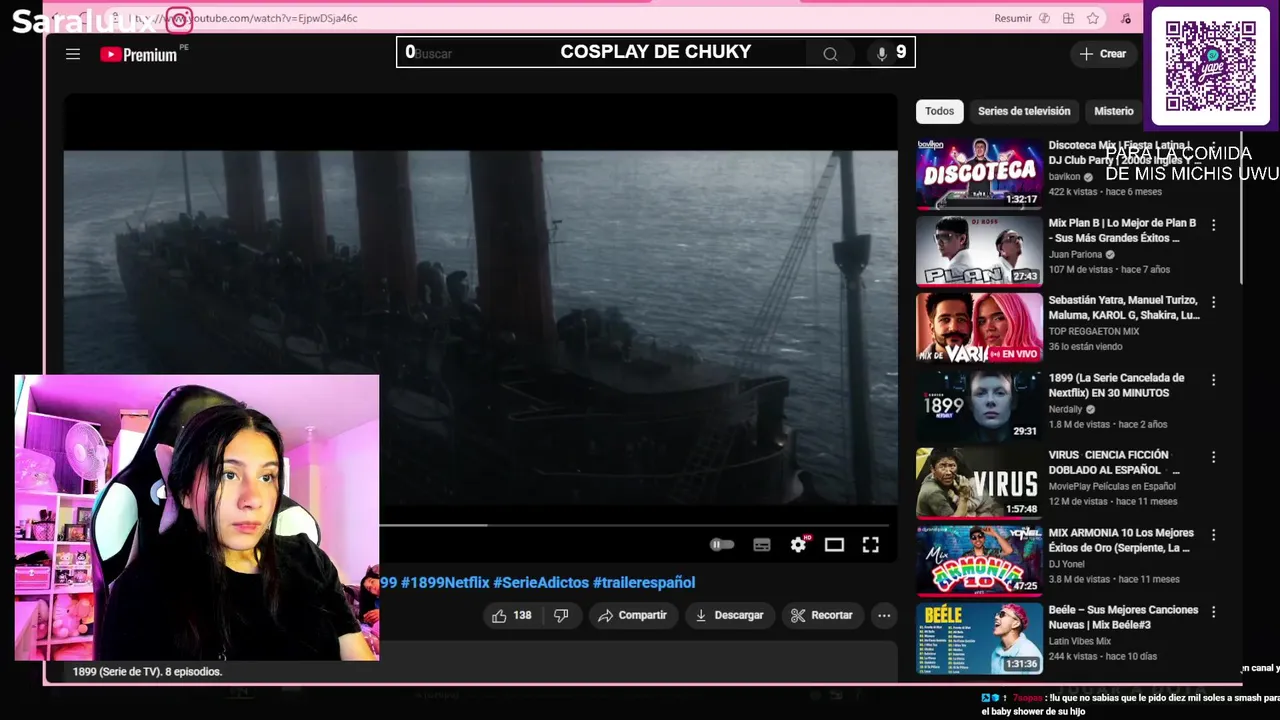The width and height of the screenshot is (1280, 720).
Task: Click the search magnifier button
Action: 830,54
